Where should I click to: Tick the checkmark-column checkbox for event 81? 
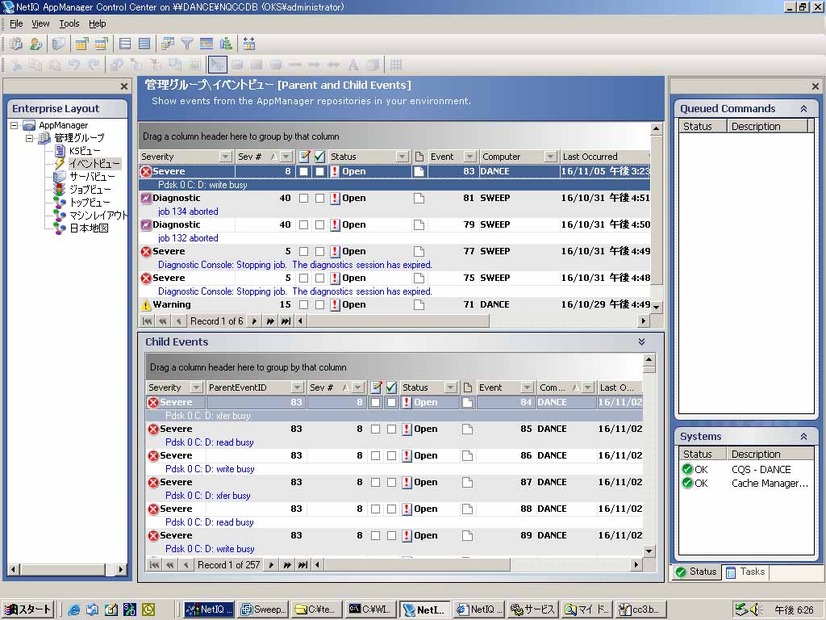(x=320, y=198)
